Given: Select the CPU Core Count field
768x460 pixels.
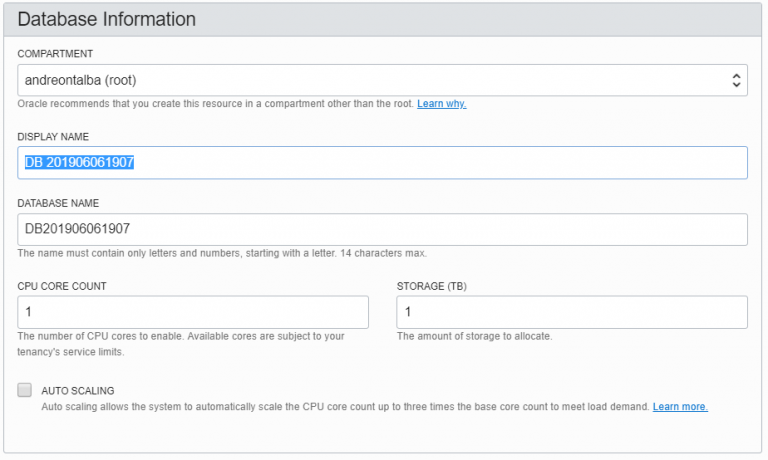Looking at the screenshot, I should point(193,313).
